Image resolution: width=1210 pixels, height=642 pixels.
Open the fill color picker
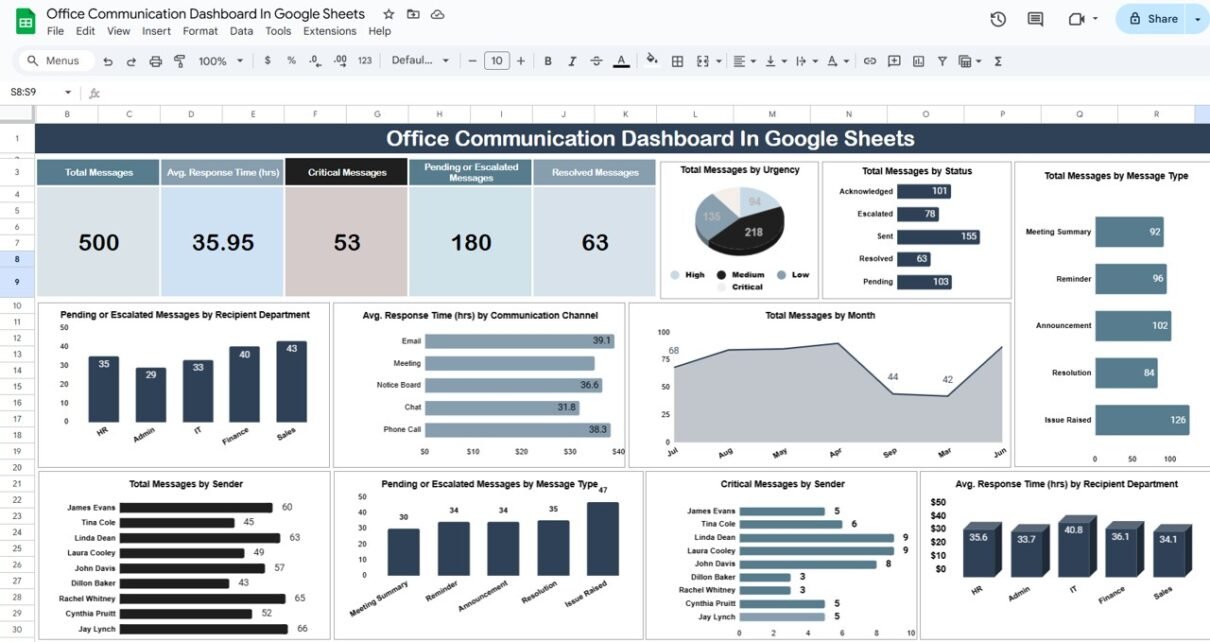click(x=652, y=61)
